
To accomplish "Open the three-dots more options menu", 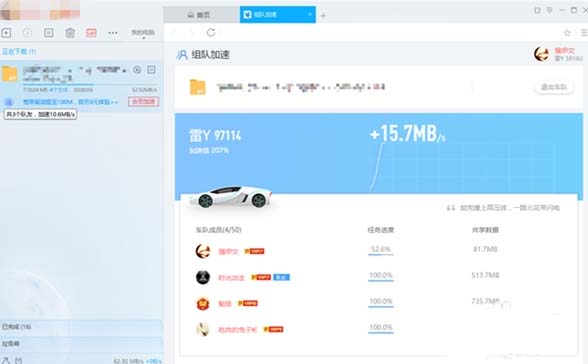I will tap(113, 33).
